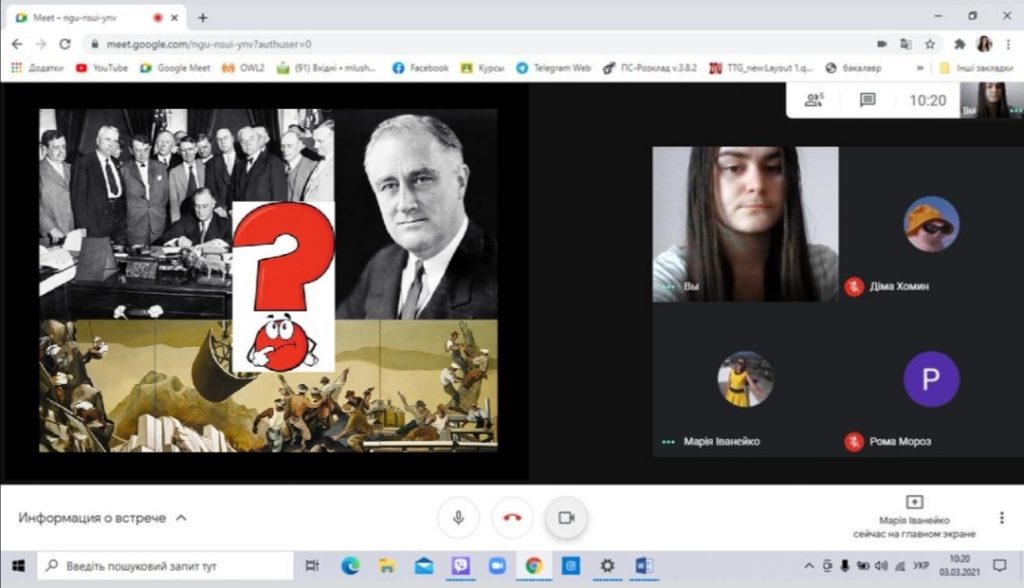Image resolution: width=1024 pixels, height=588 pixels.
Task: Bookmark this page with the star icon
Action: (930, 44)
